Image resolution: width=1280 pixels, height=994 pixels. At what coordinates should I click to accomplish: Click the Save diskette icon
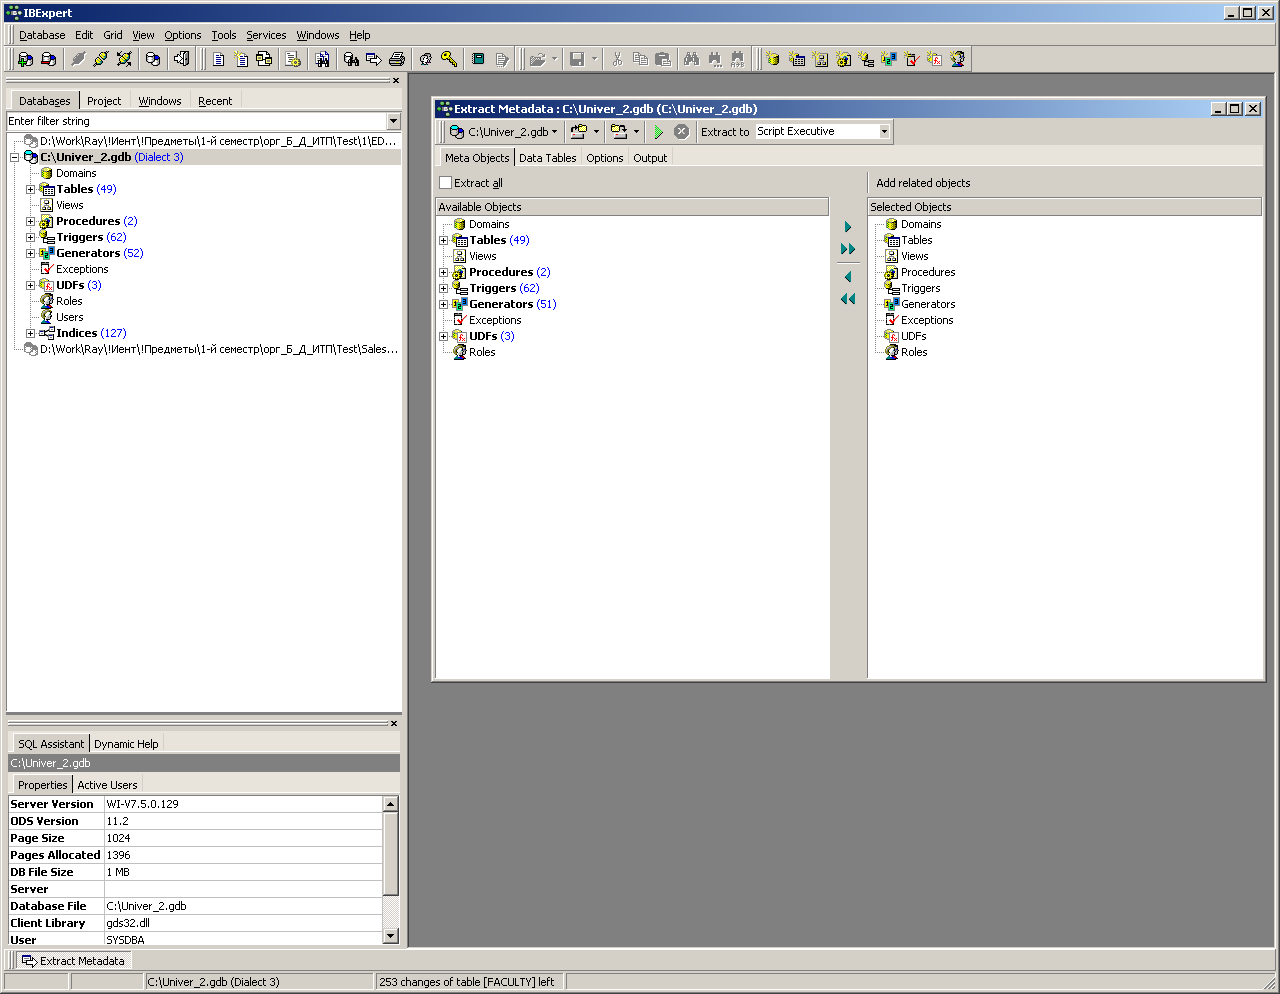(577, 59)
